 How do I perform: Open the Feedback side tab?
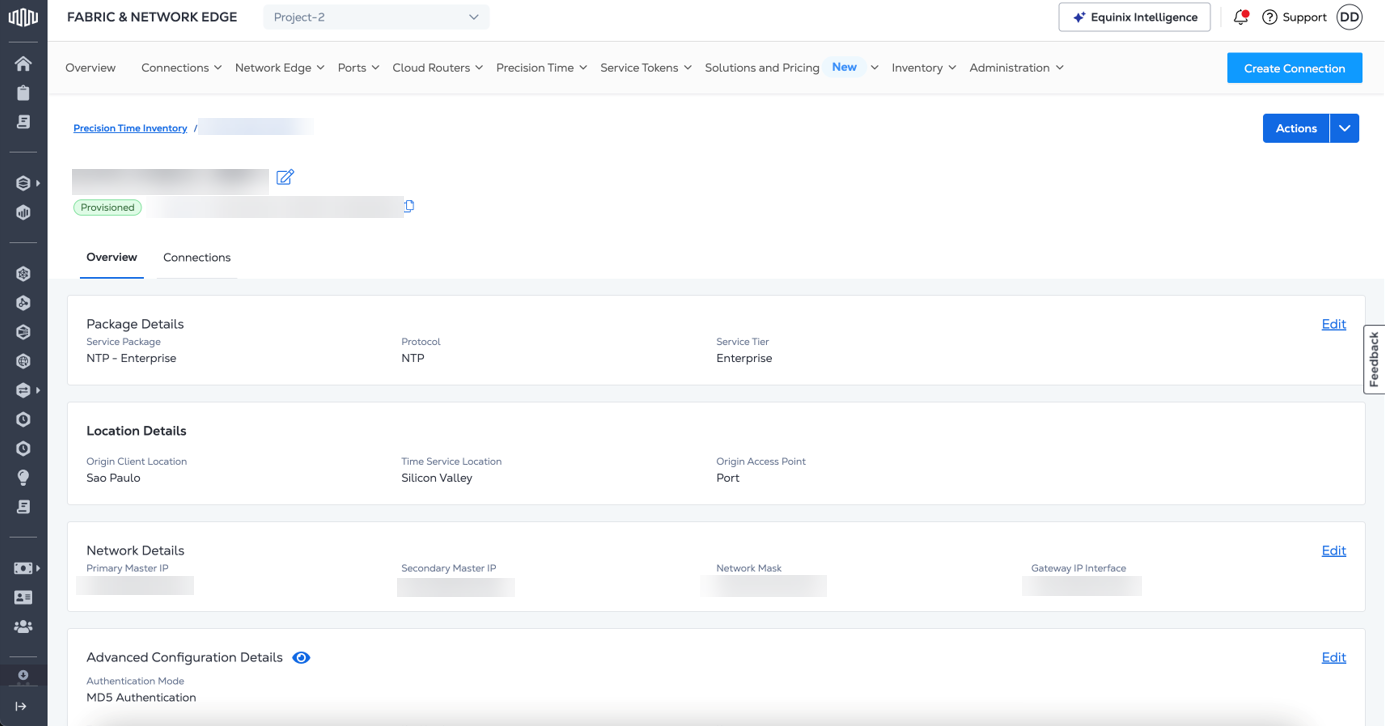[x=1374, y=360]
